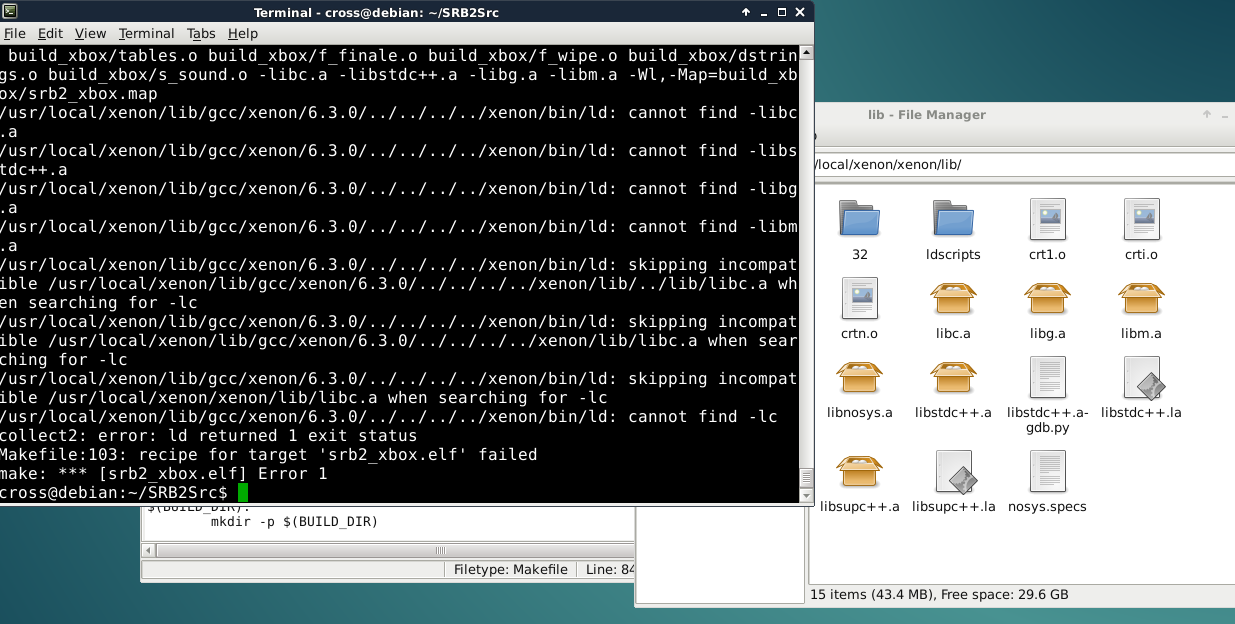1235x624 pixels.
Task: Click the 'Line: 84' status indicator
Action: tap(610, 570)
